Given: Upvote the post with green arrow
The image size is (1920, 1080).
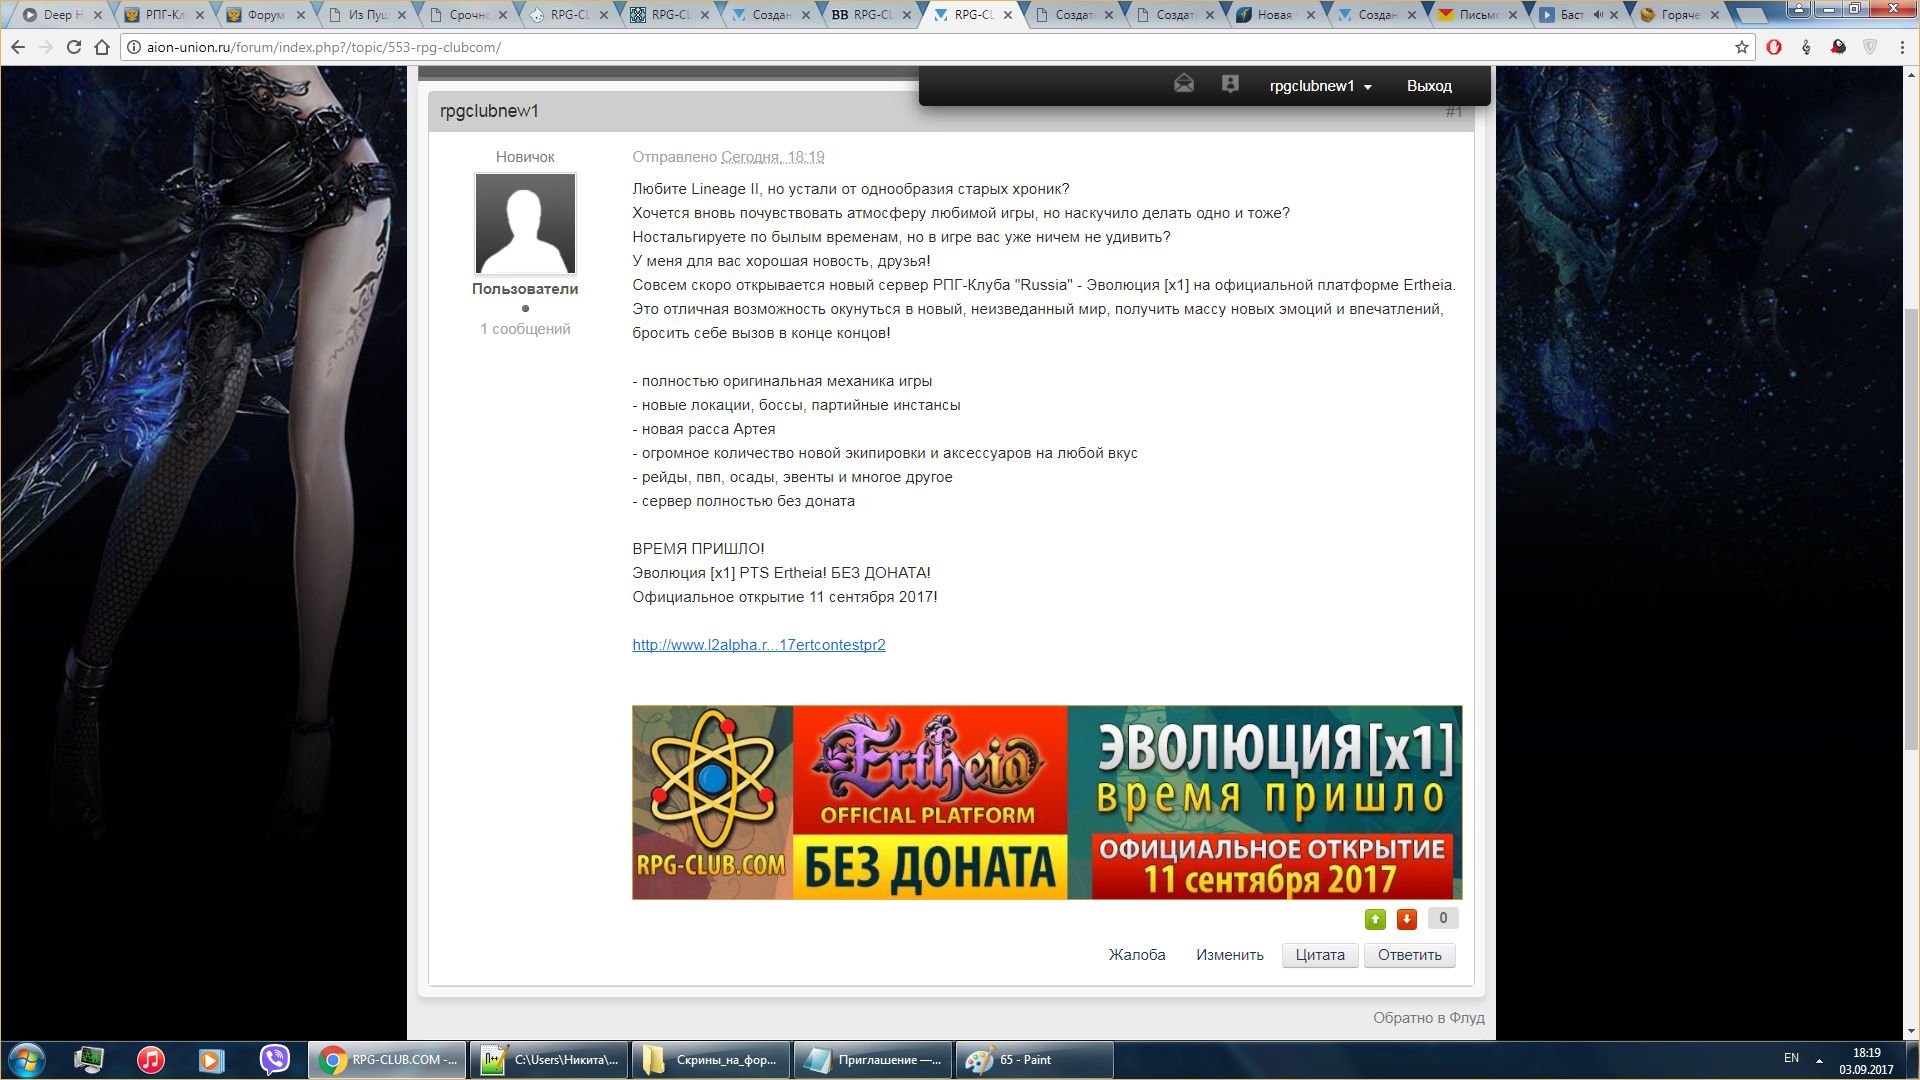Looking at the screenshot, I should tap(1375, 919).
